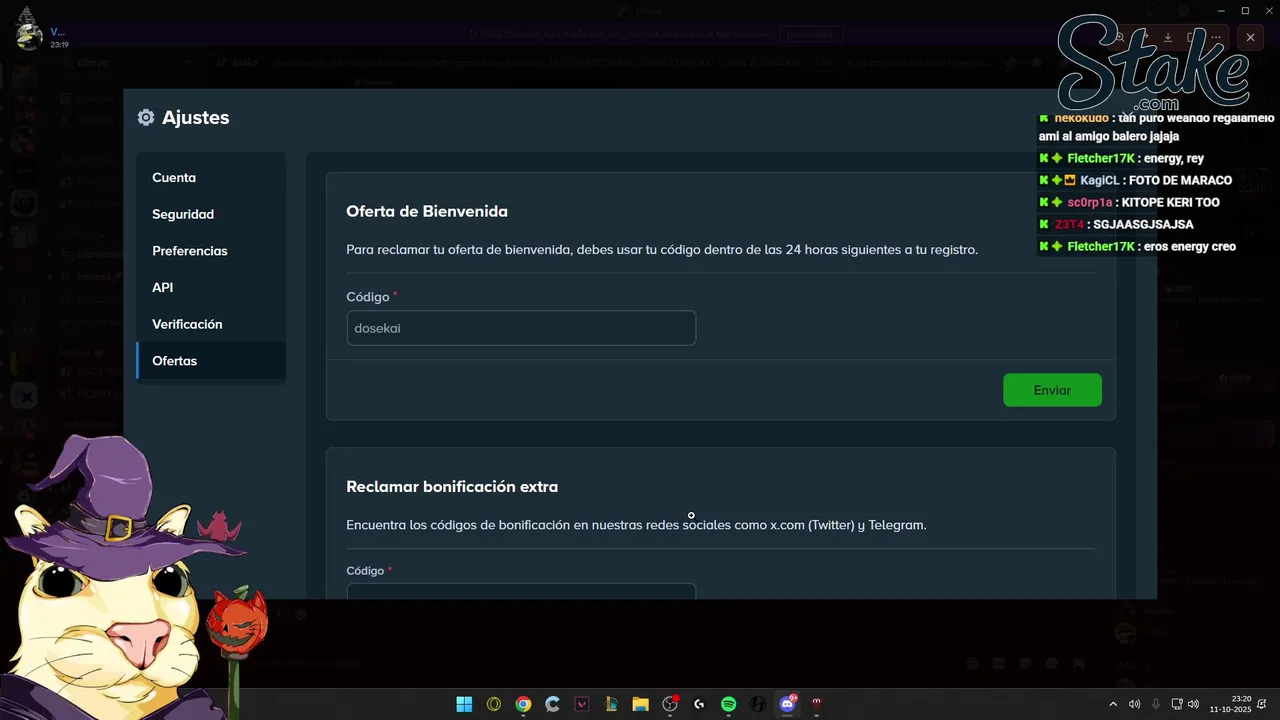The width and height of the screenshot is (1280, 720).
Task: Open the Cuenta settings tab
Action: tap(211, 177)
